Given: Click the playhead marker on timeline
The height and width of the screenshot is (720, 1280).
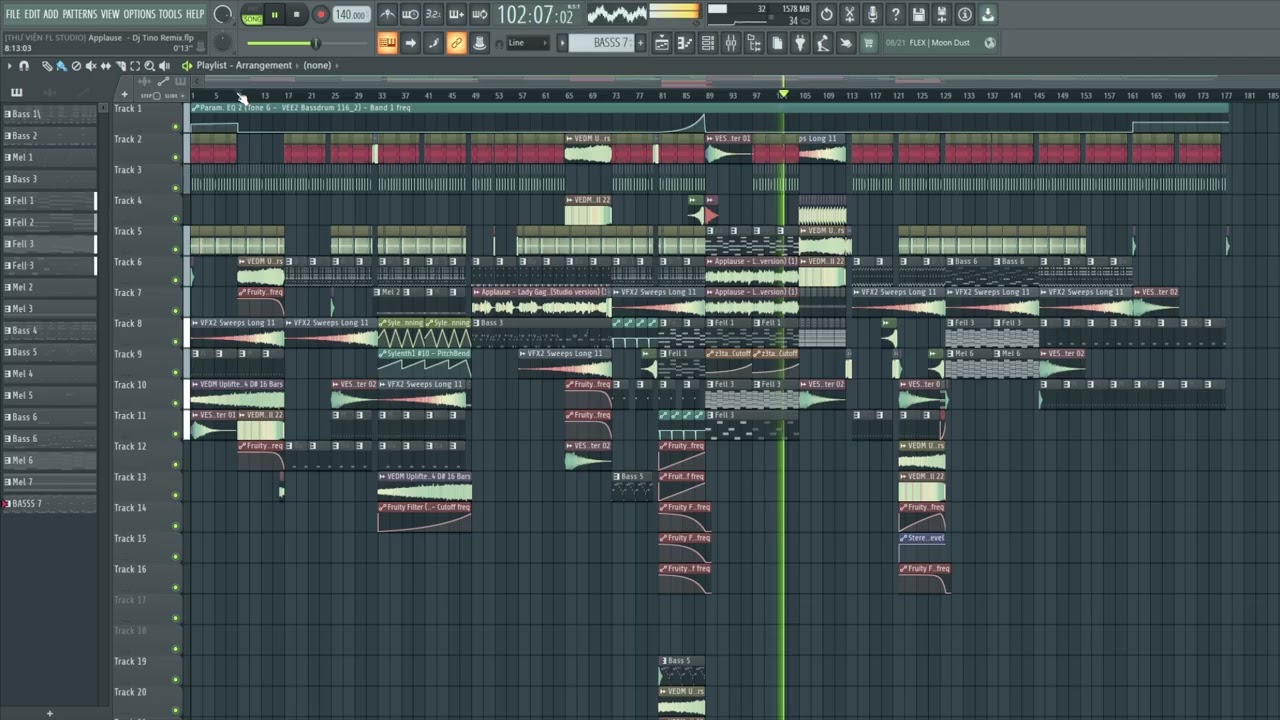Looking at the screenshot, I should click(x=783, y=94).
